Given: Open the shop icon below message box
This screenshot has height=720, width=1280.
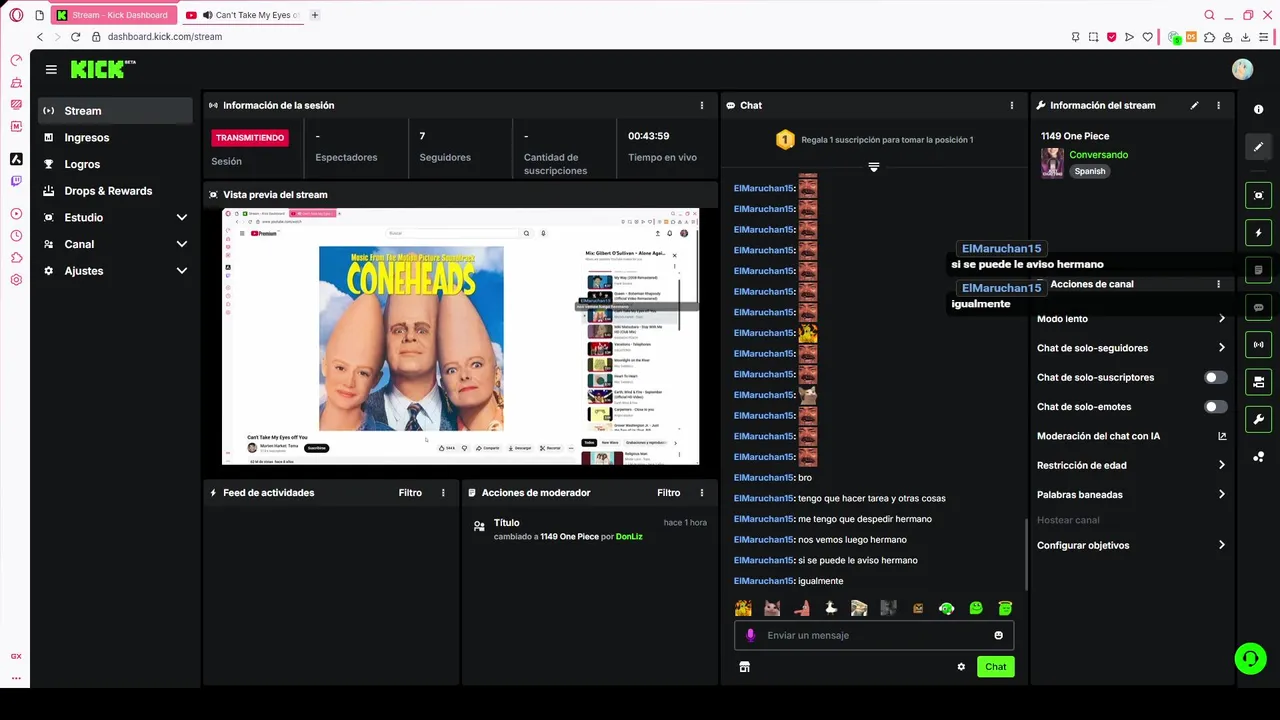Looking at the screenshot, I should pos(744,667).
